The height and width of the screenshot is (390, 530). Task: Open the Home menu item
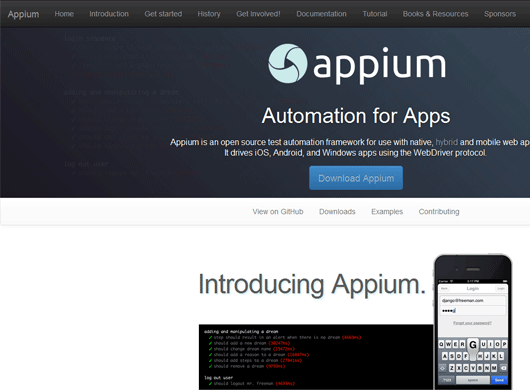[x=64, y=14]
